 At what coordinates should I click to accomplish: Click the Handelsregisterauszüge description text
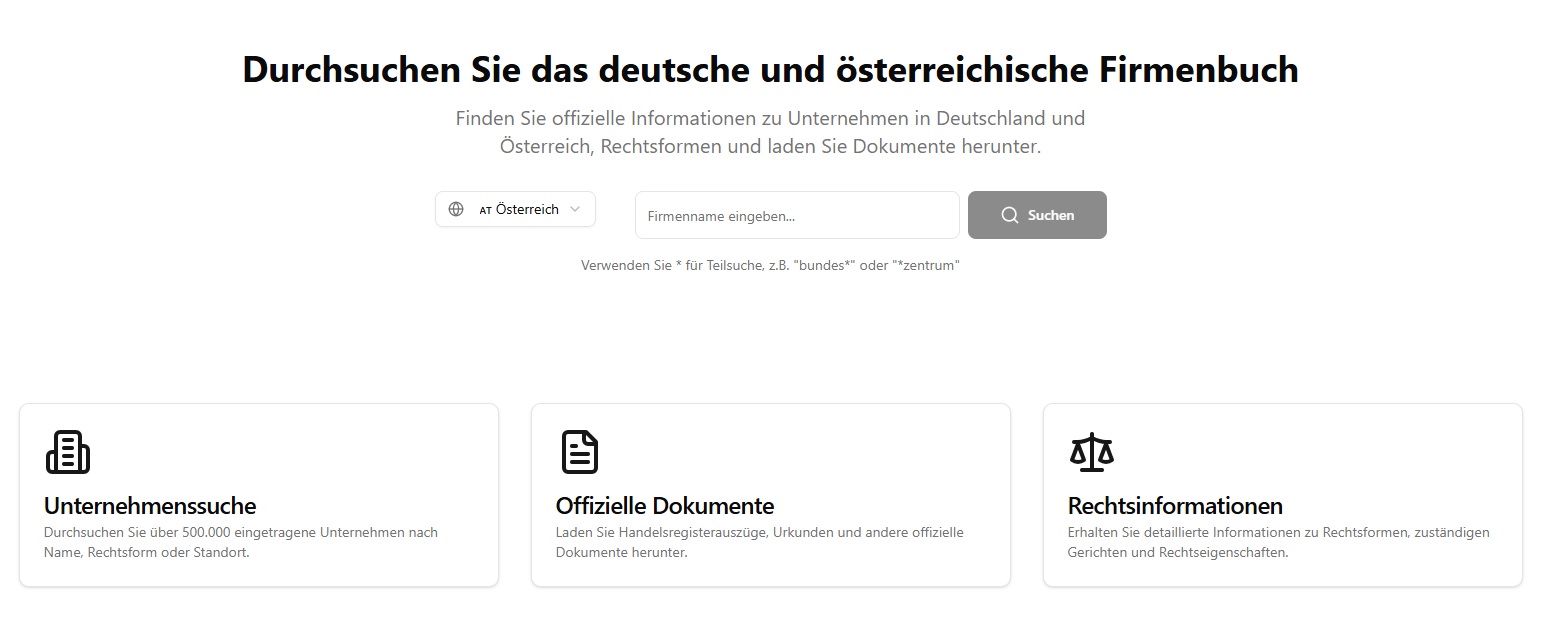(x=759, y=542)
